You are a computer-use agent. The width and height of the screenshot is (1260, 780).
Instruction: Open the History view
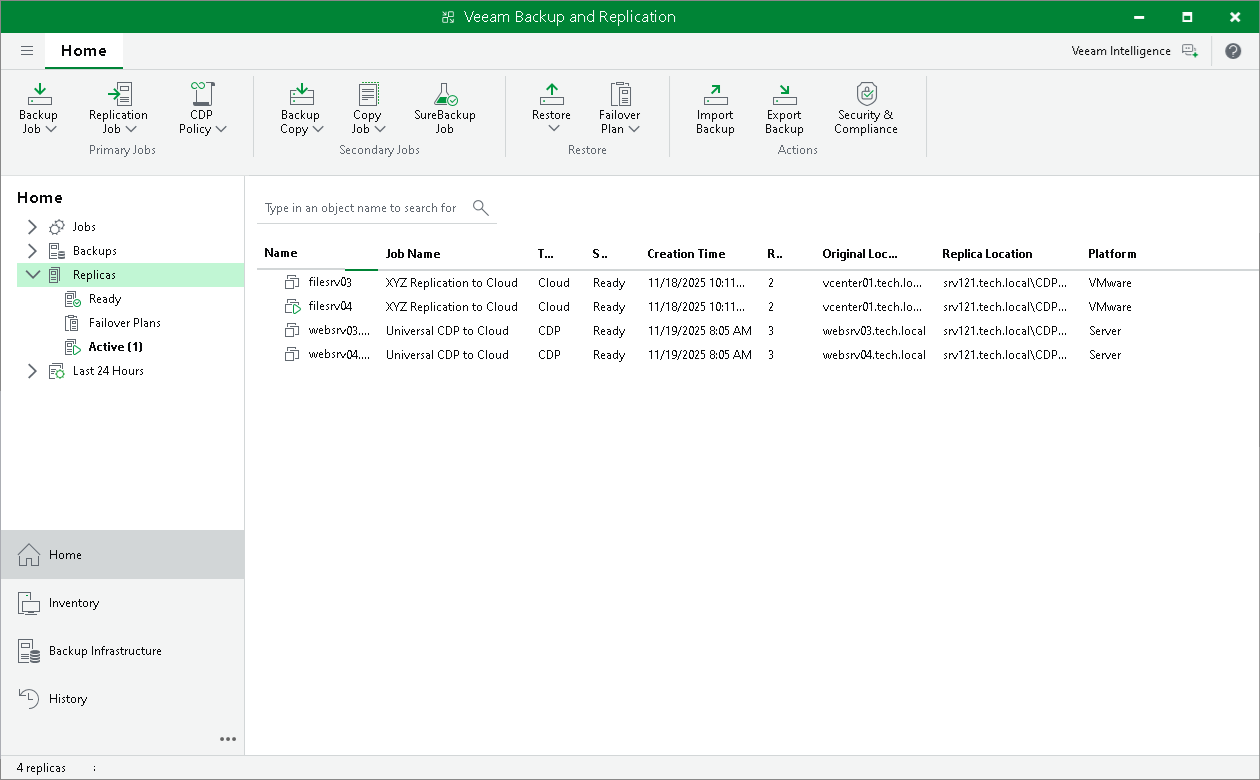click(x=66, y=698)
